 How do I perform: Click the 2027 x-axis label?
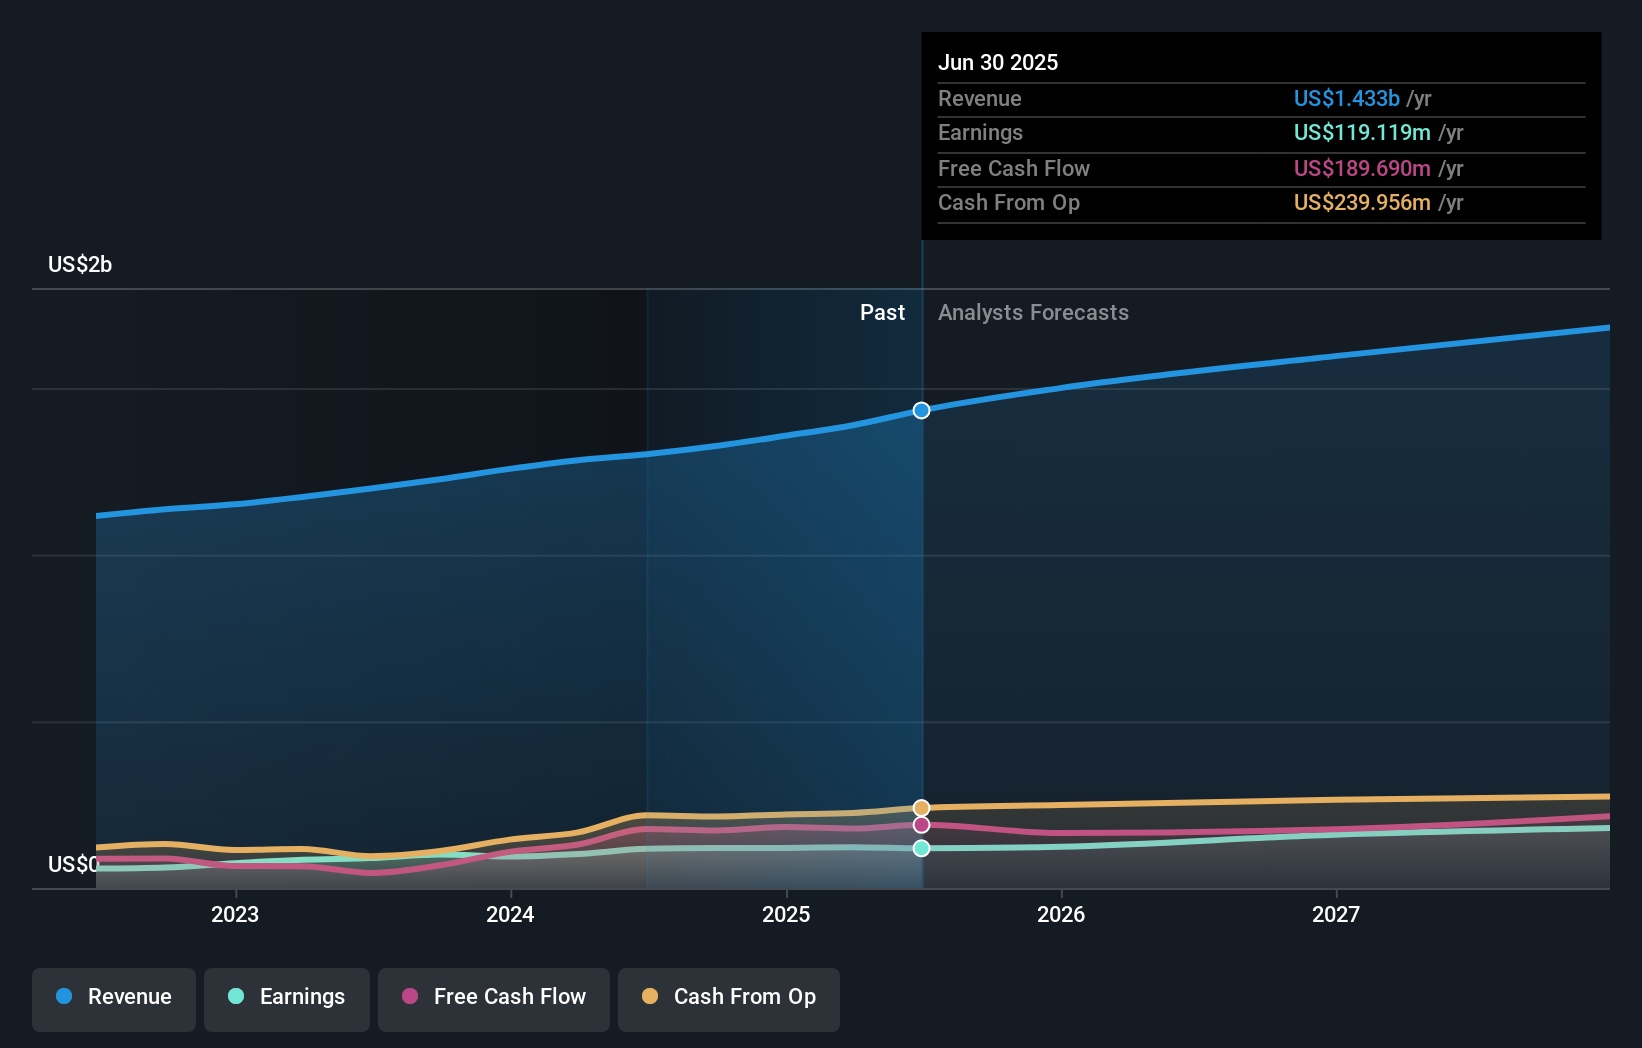[x=1336, y=914]
